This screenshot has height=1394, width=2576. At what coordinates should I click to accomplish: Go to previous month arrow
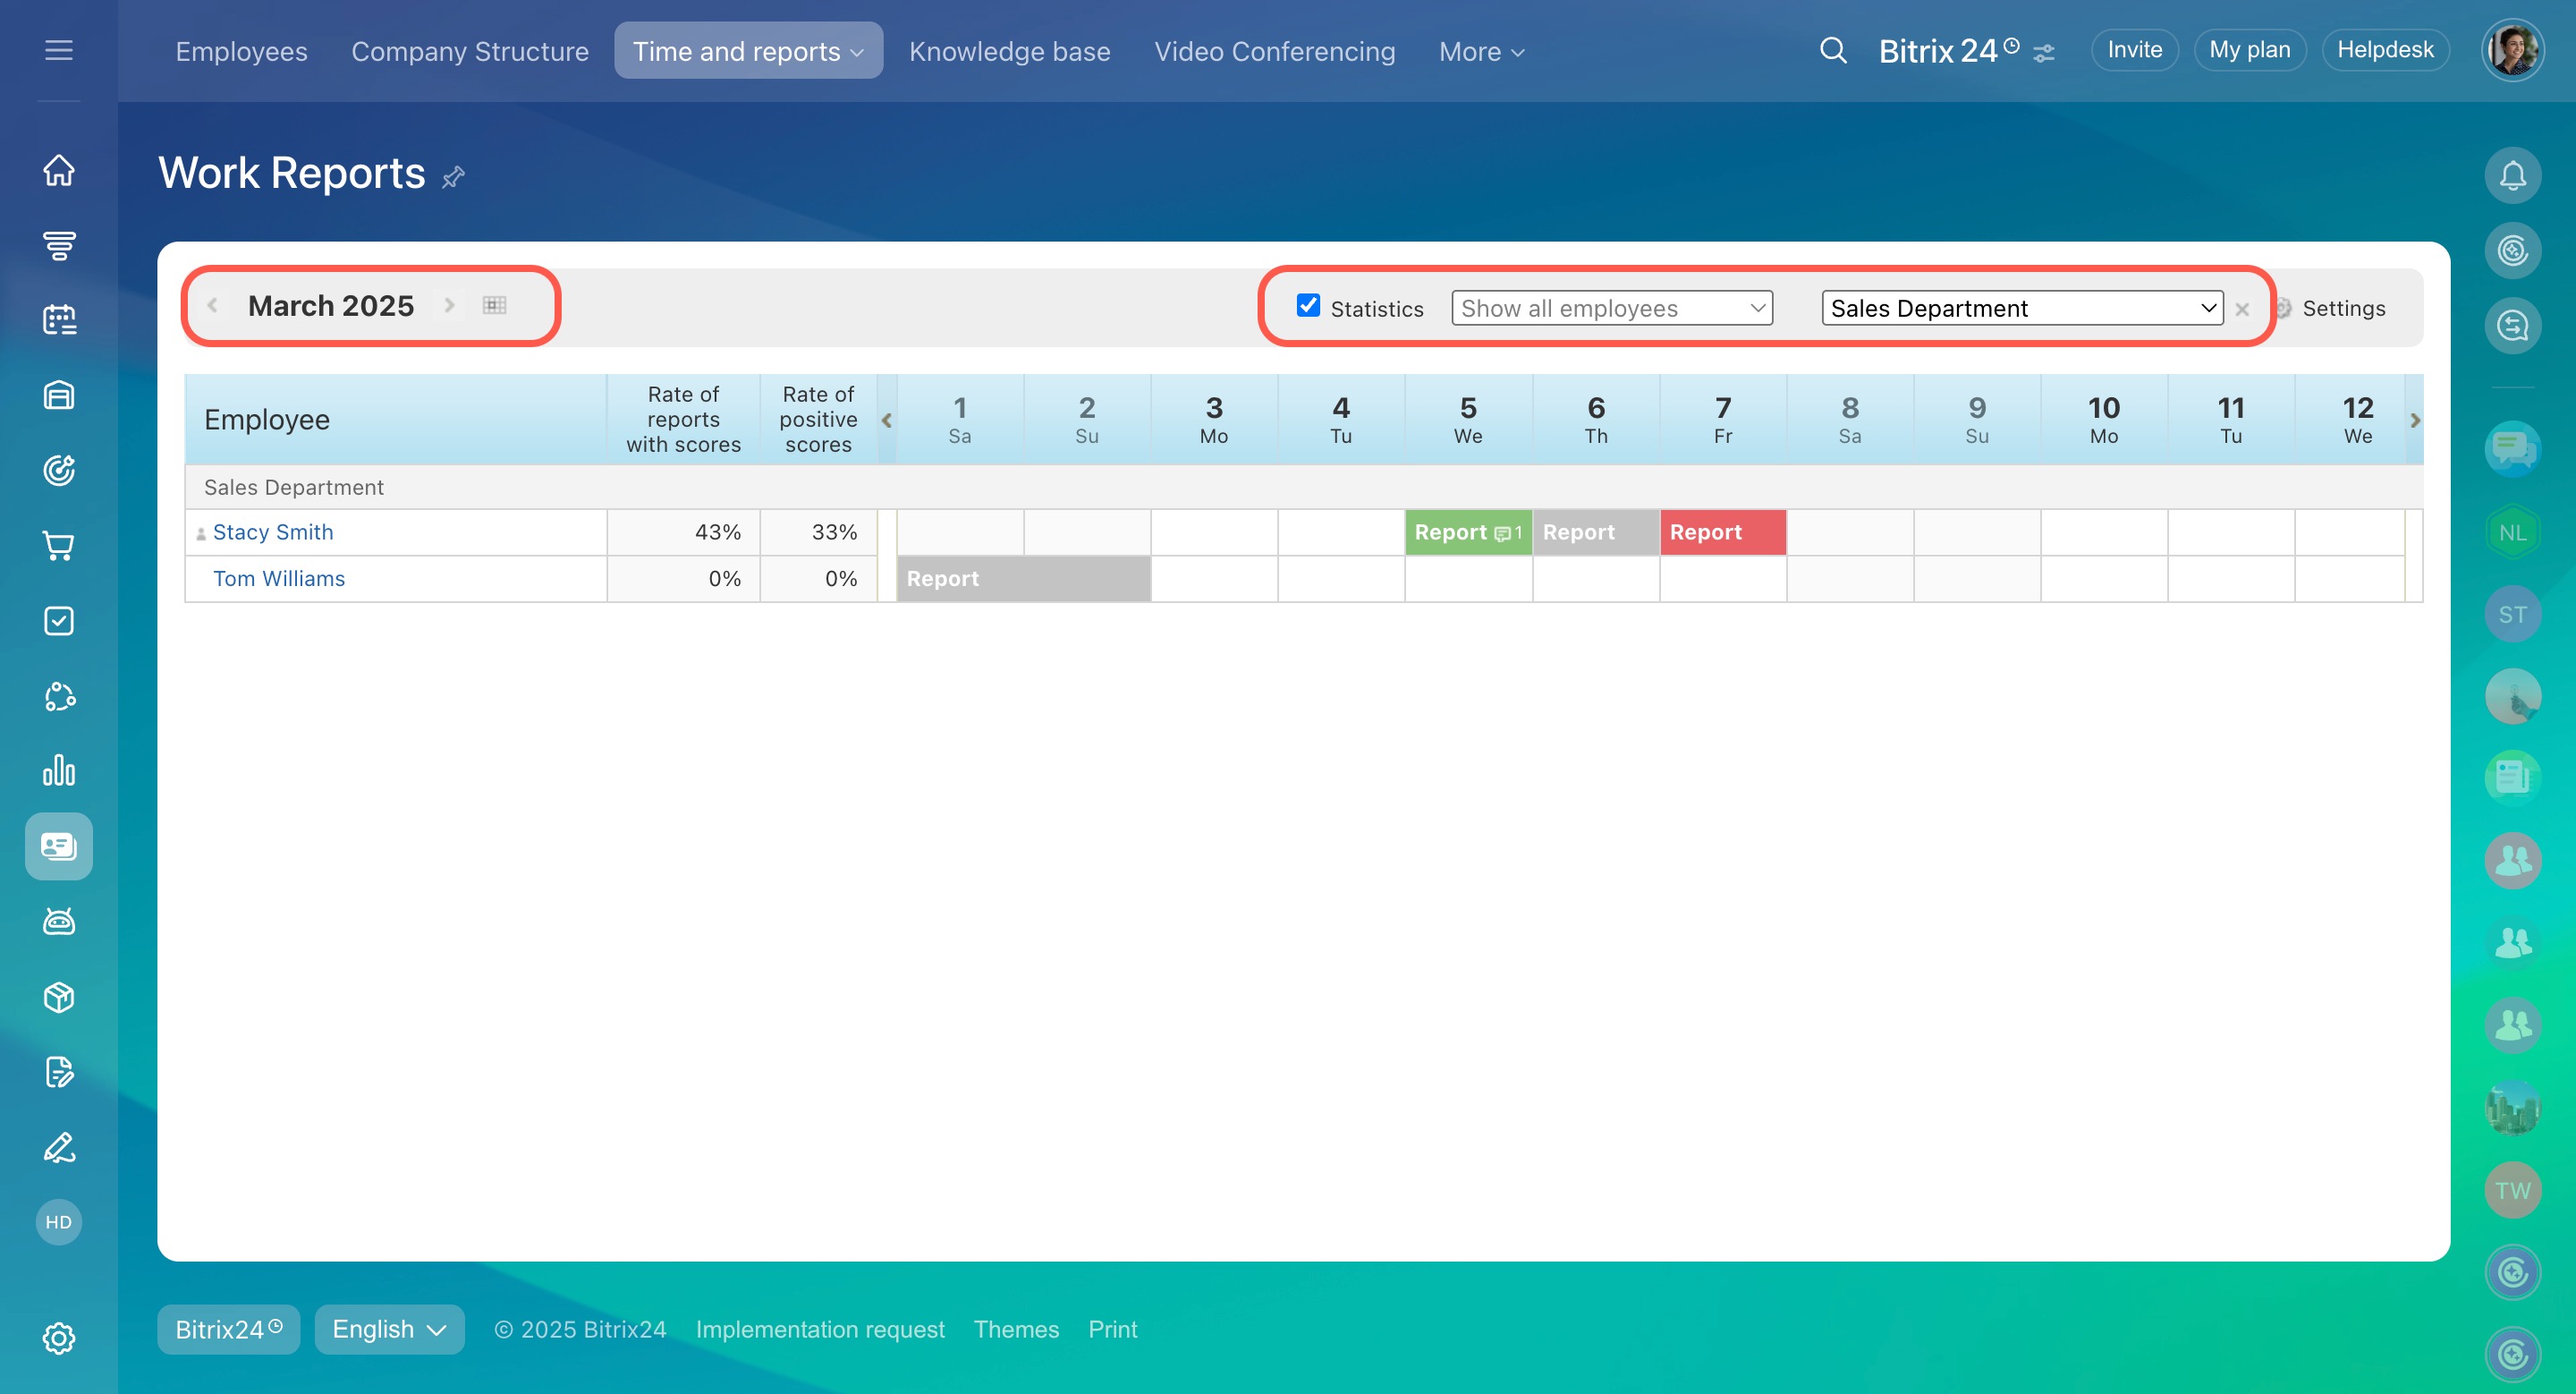[212, 305]
